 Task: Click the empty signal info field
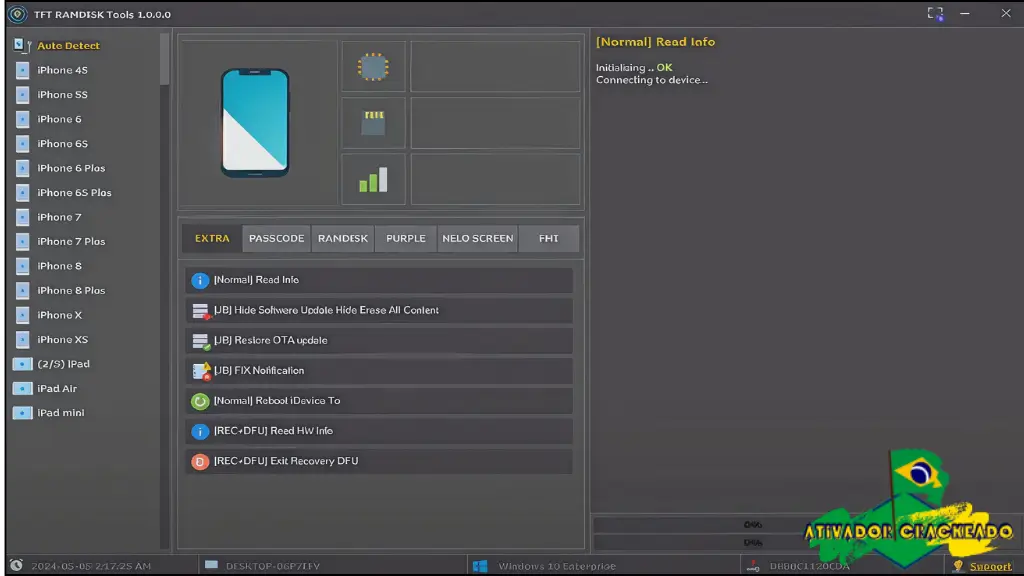(495, 180)
